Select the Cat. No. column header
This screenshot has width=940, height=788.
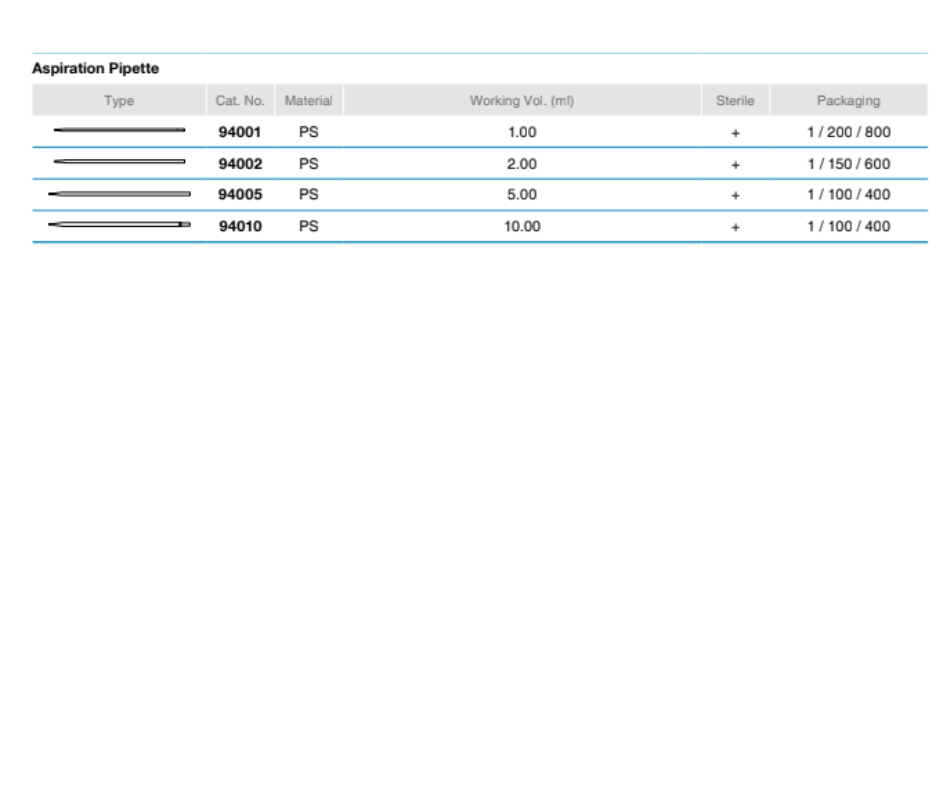240,101
